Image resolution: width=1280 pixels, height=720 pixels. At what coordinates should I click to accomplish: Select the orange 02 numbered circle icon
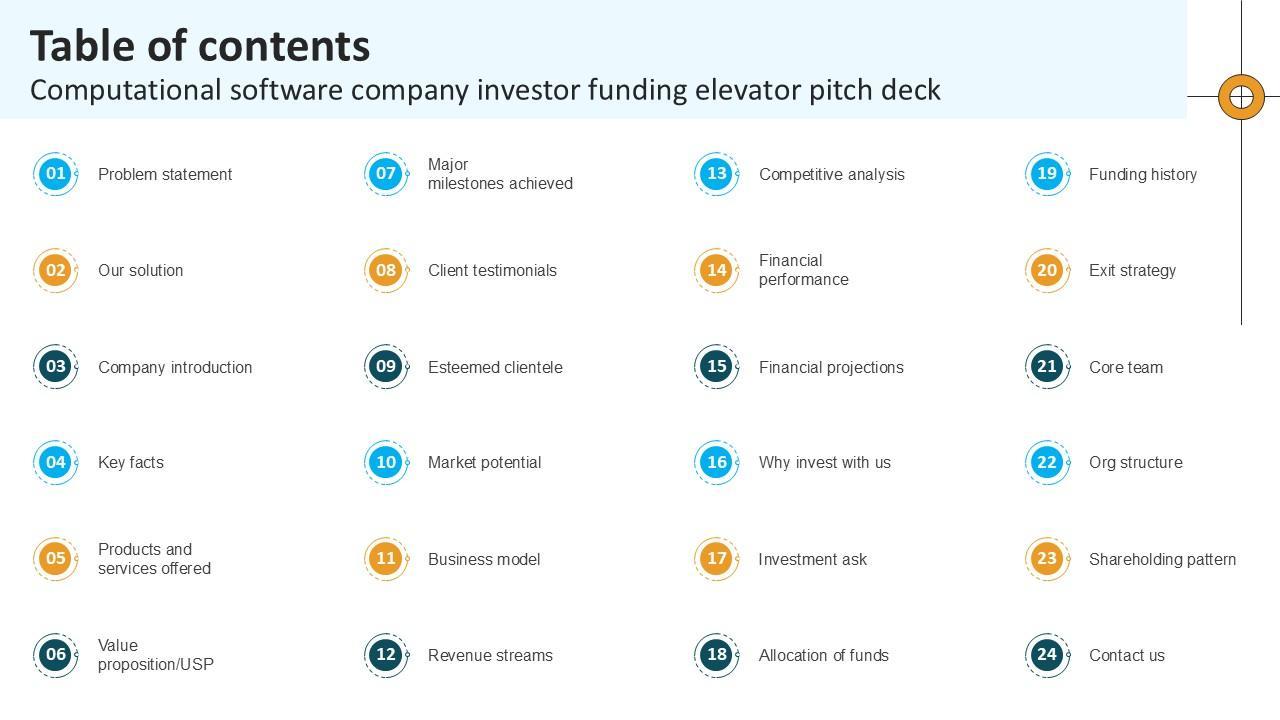(56, 270)
